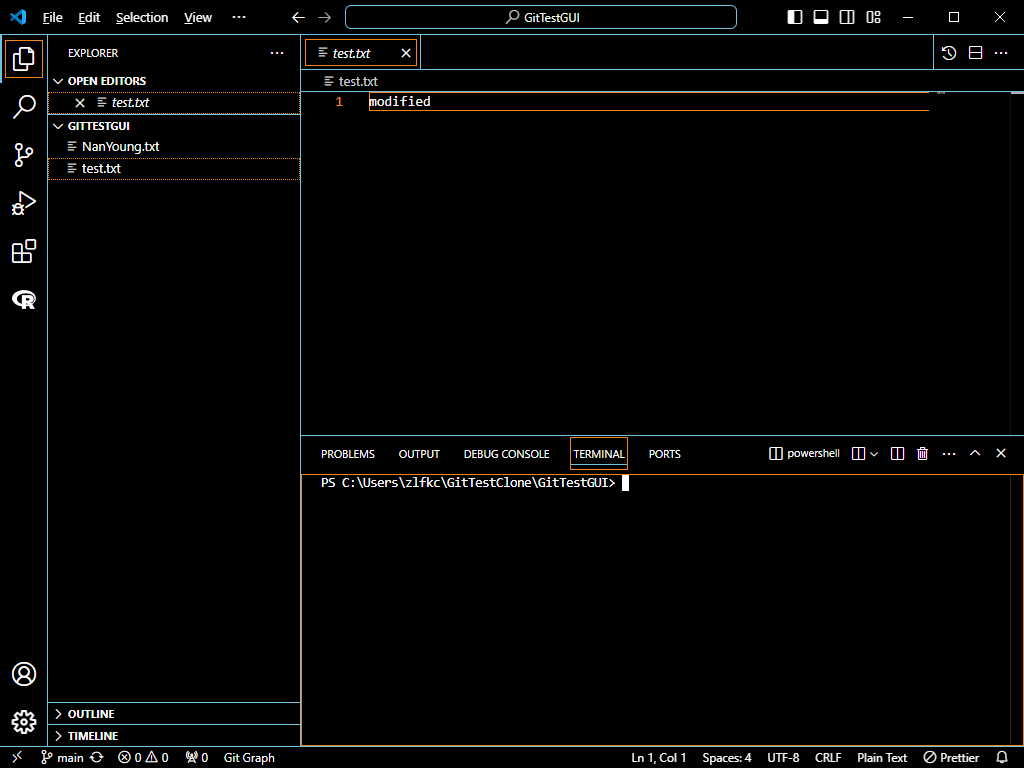Toggle primary side bar layout icon
The image size is (1024, 768).
795,17
